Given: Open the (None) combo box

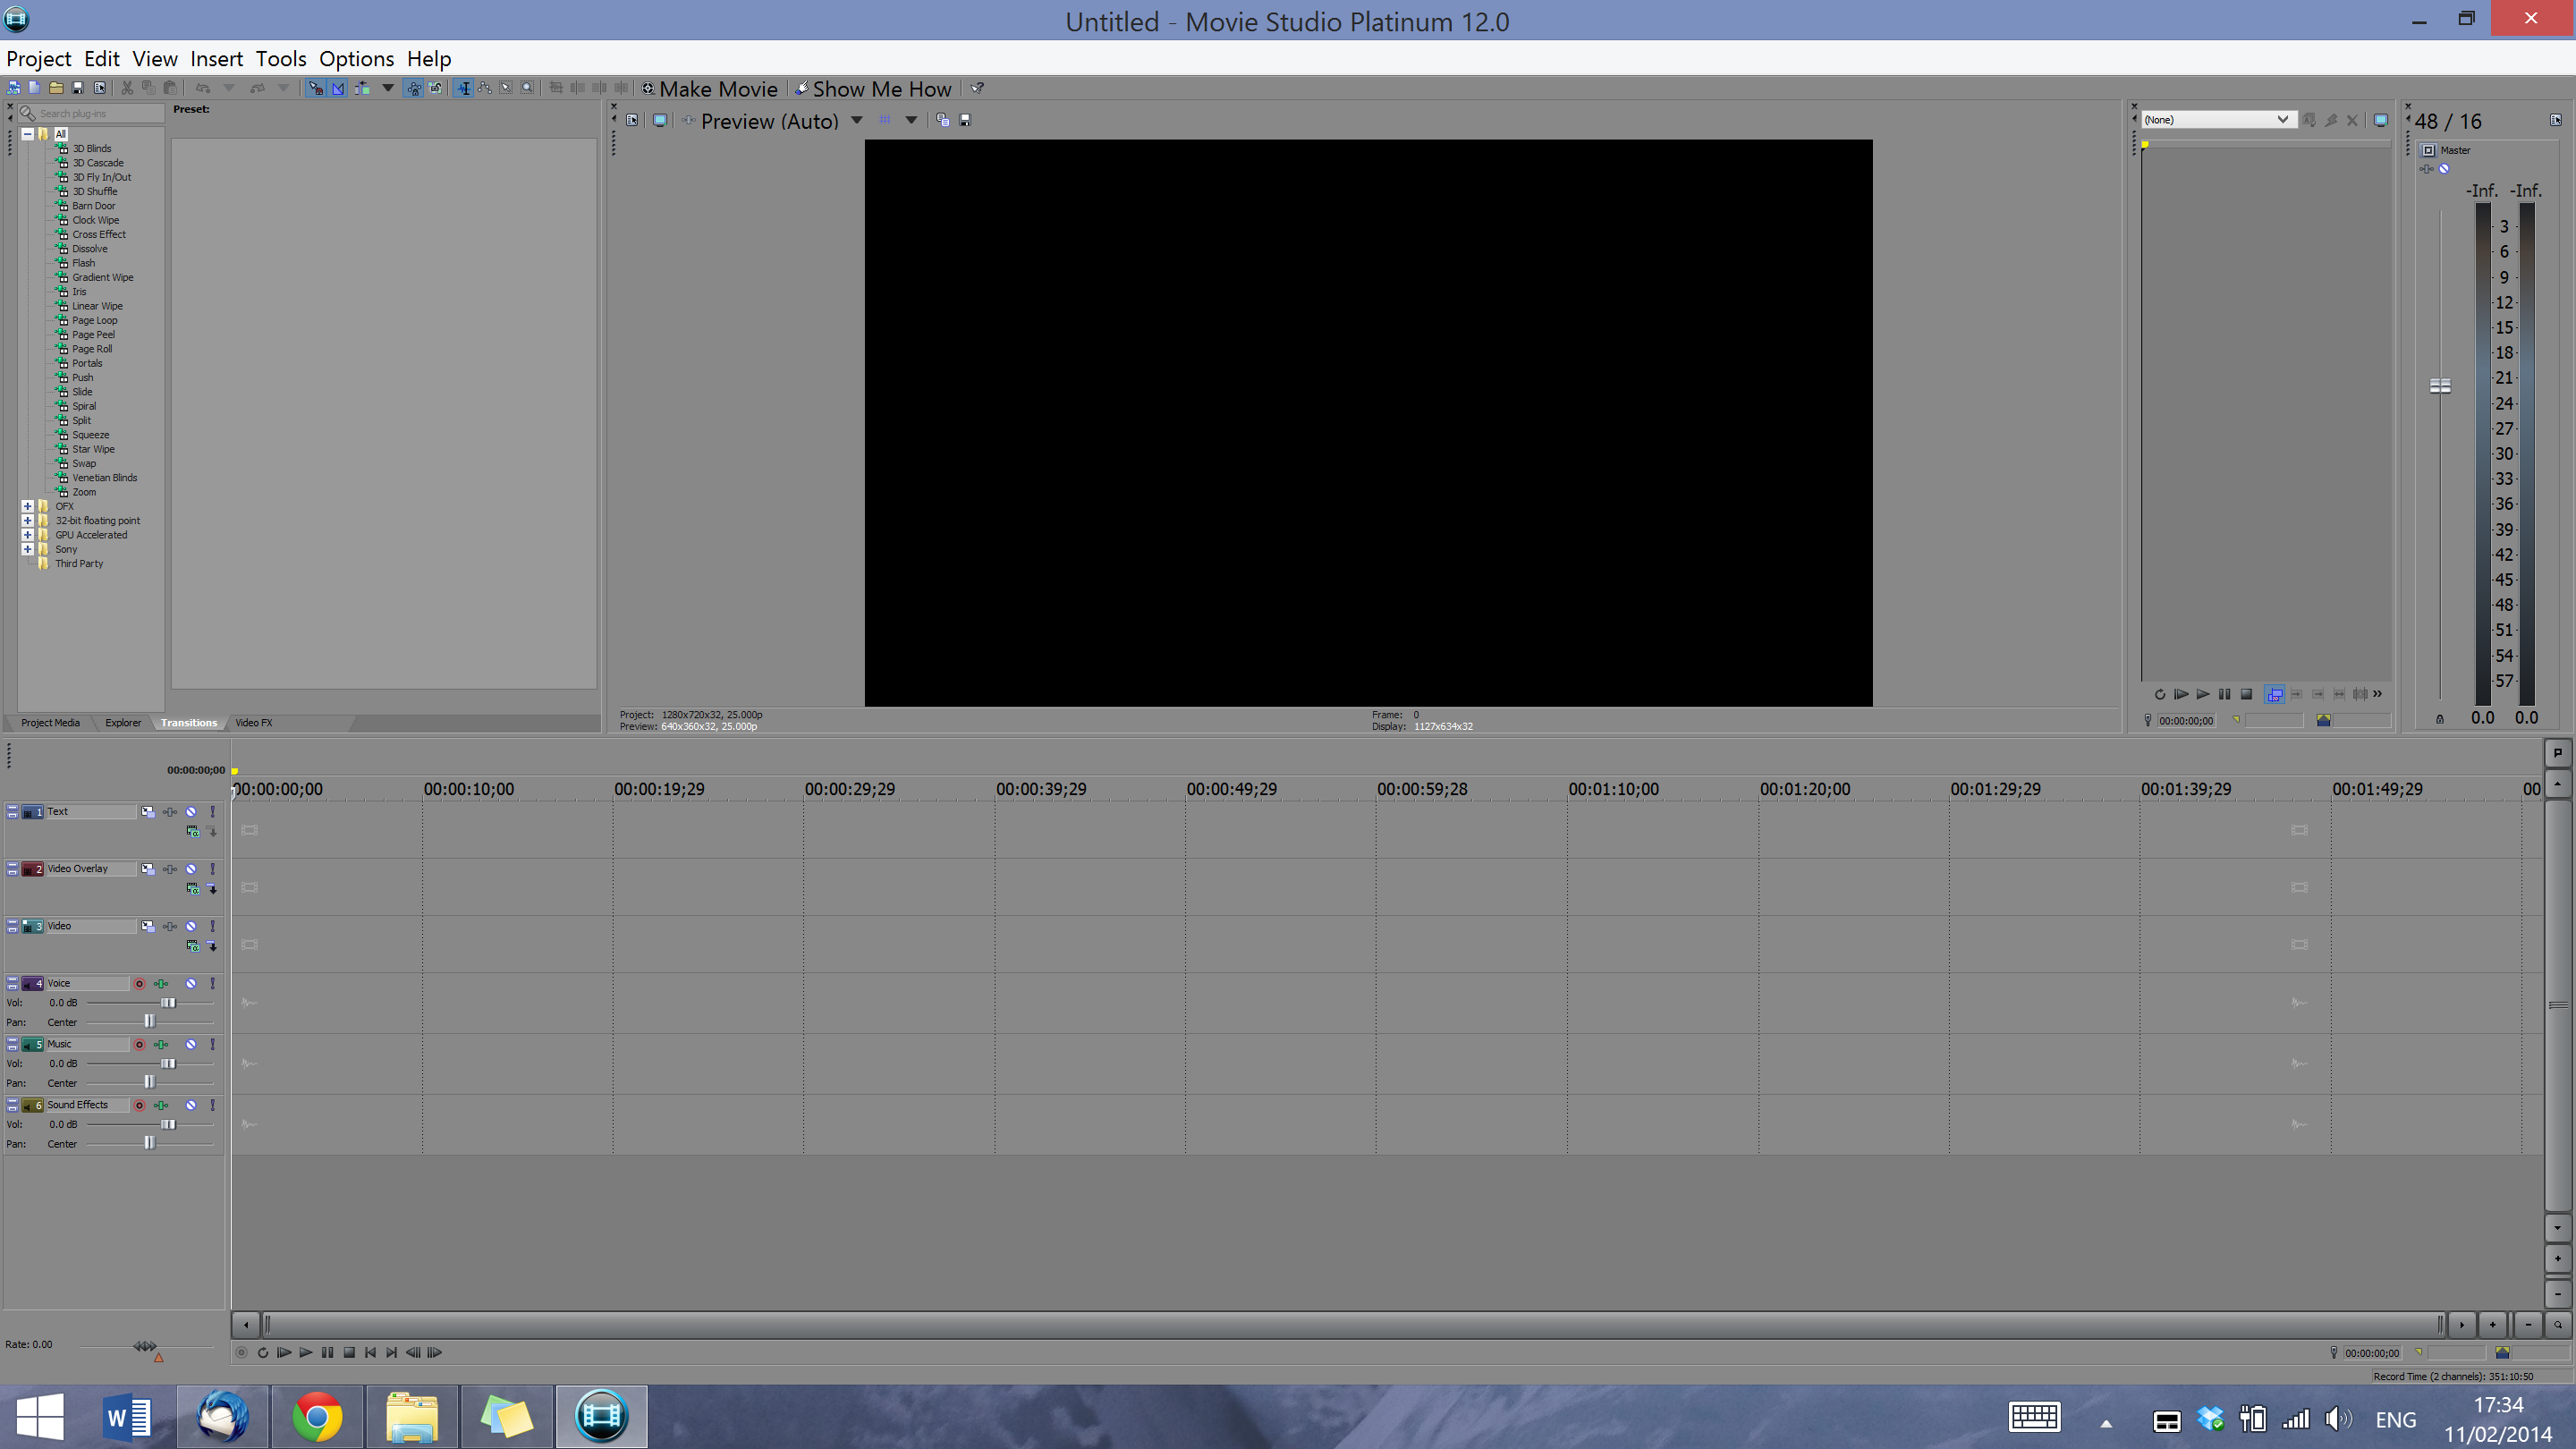Looking at the screenshot, I should pyautogui.click(x=2215, y=119).
